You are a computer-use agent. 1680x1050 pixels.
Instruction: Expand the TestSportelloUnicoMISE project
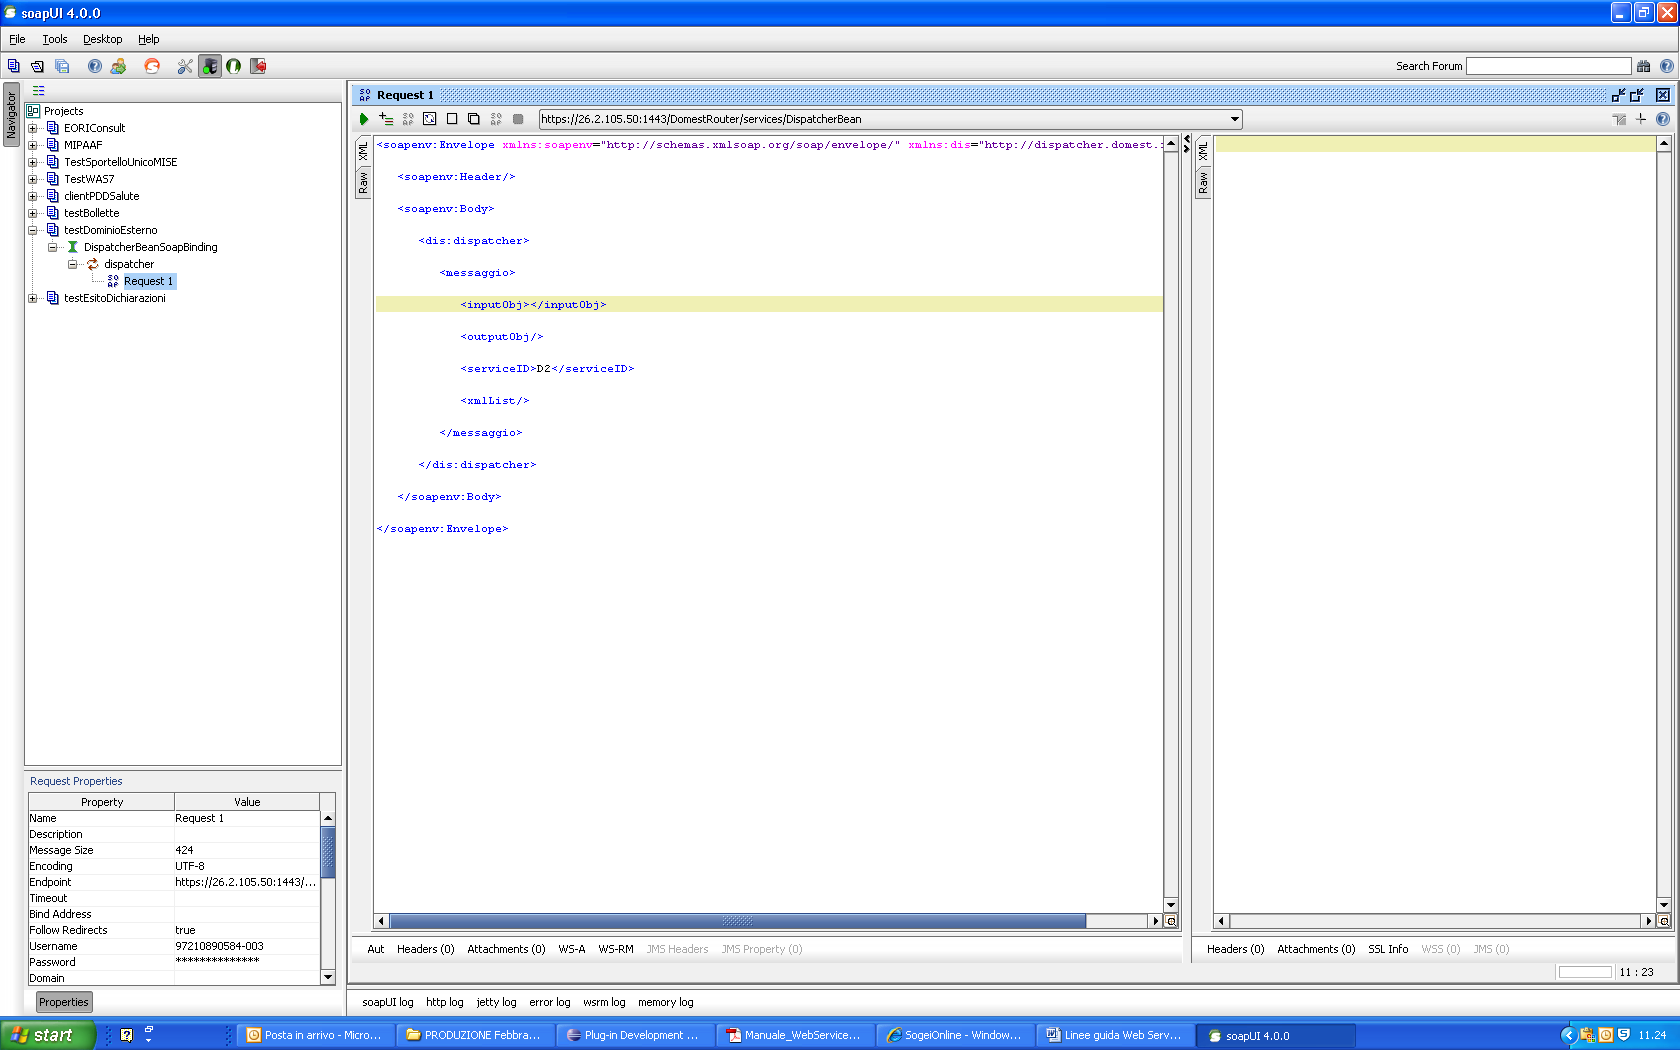click(33, 162)
